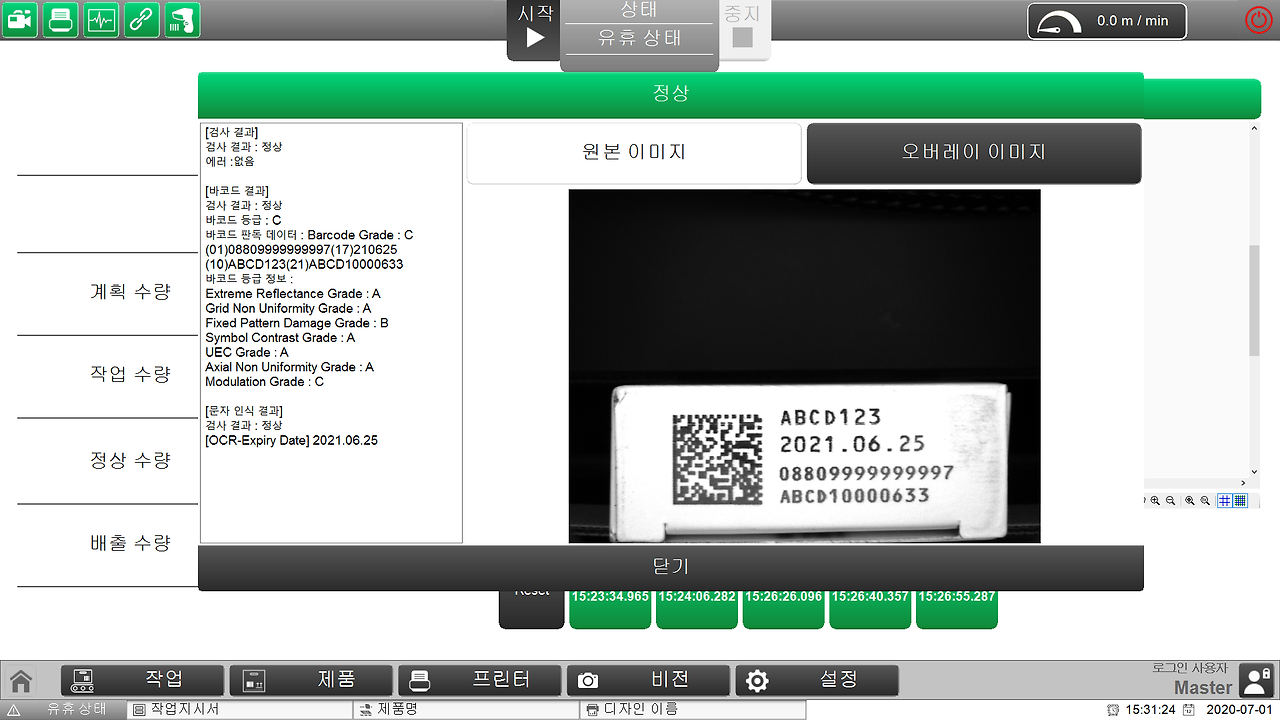This screenshot has height=720, width=1280.
Task: Click the vertical scrollbar thumb
Action: (1255, 298)
